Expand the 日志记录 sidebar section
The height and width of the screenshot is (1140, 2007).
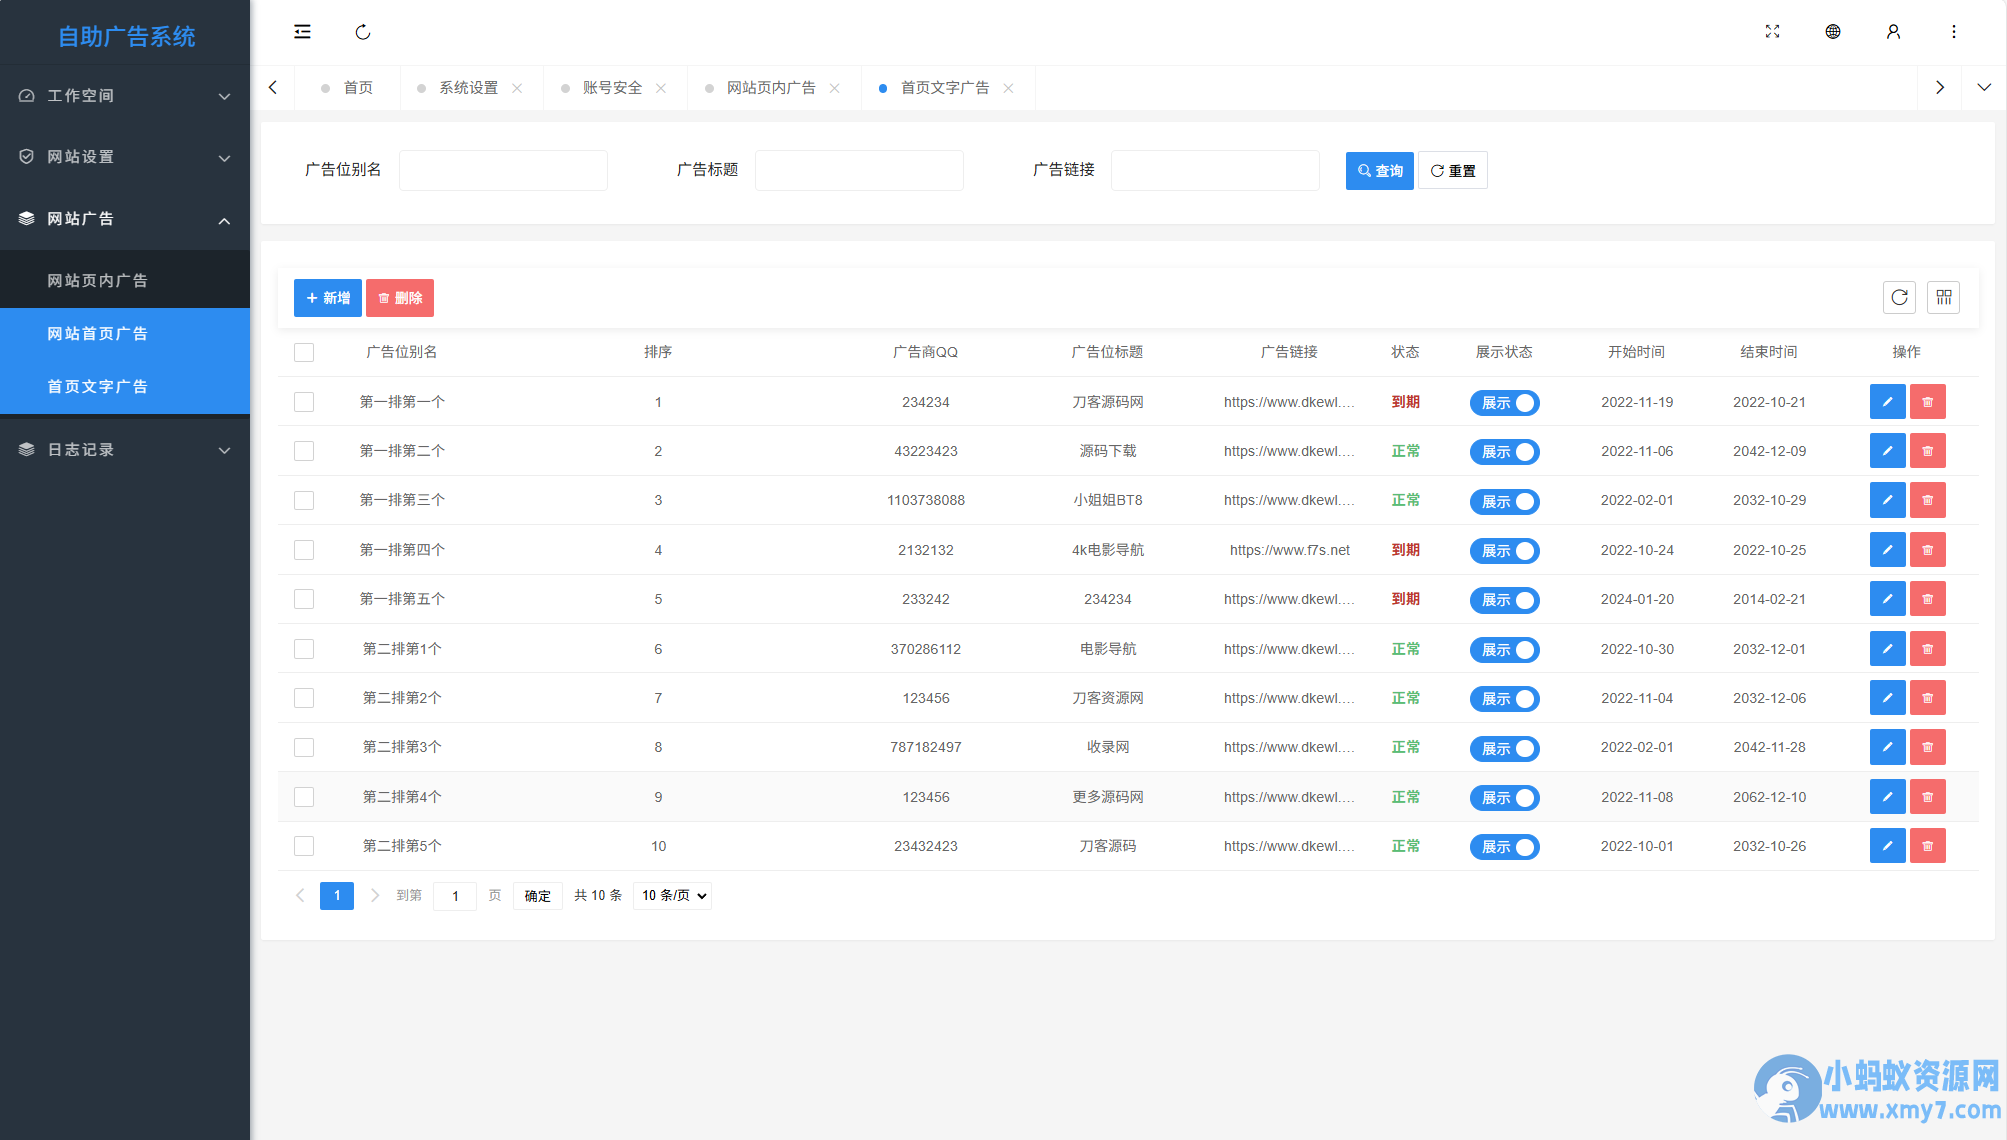tap(125, 450)
